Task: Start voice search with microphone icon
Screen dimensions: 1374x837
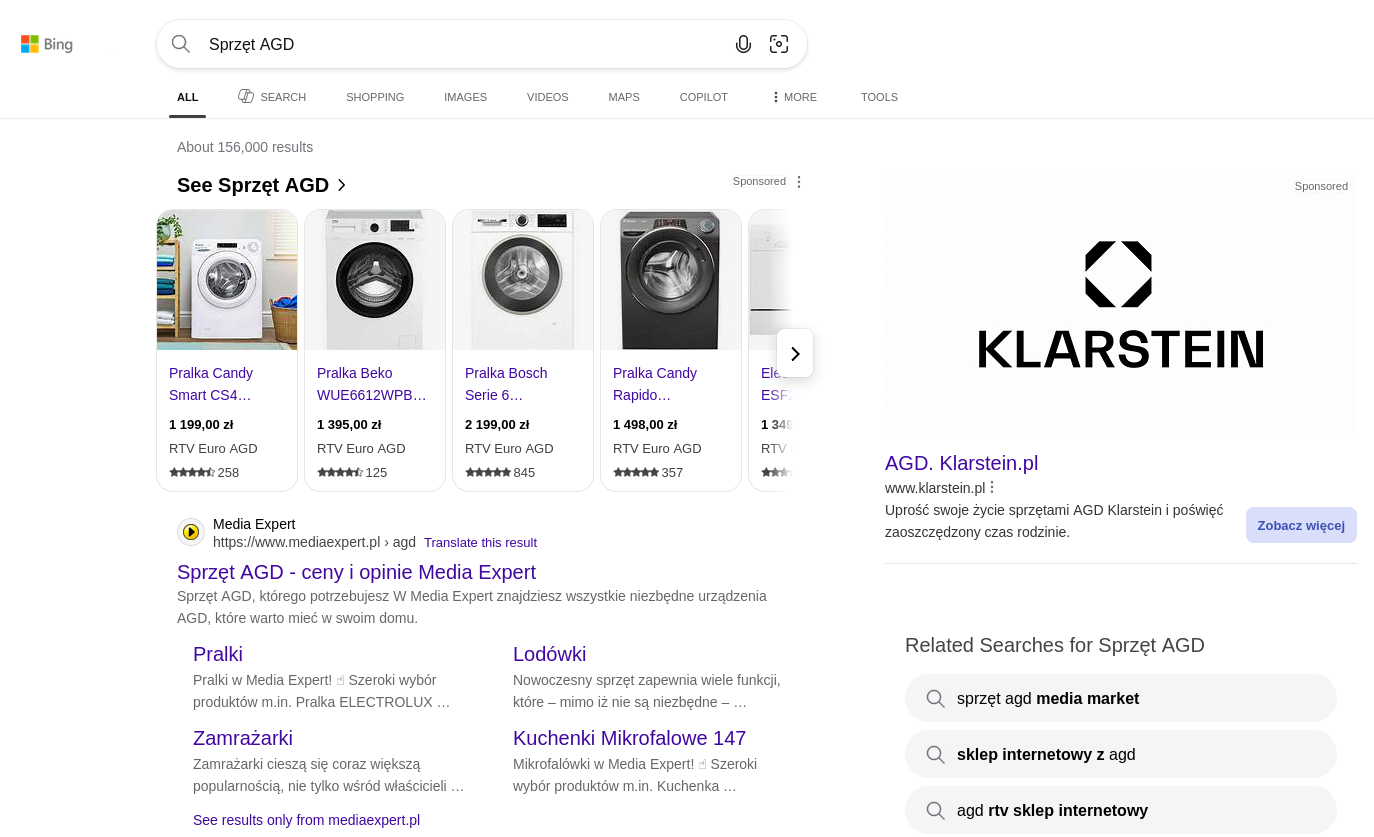Action: coord(743,44)
